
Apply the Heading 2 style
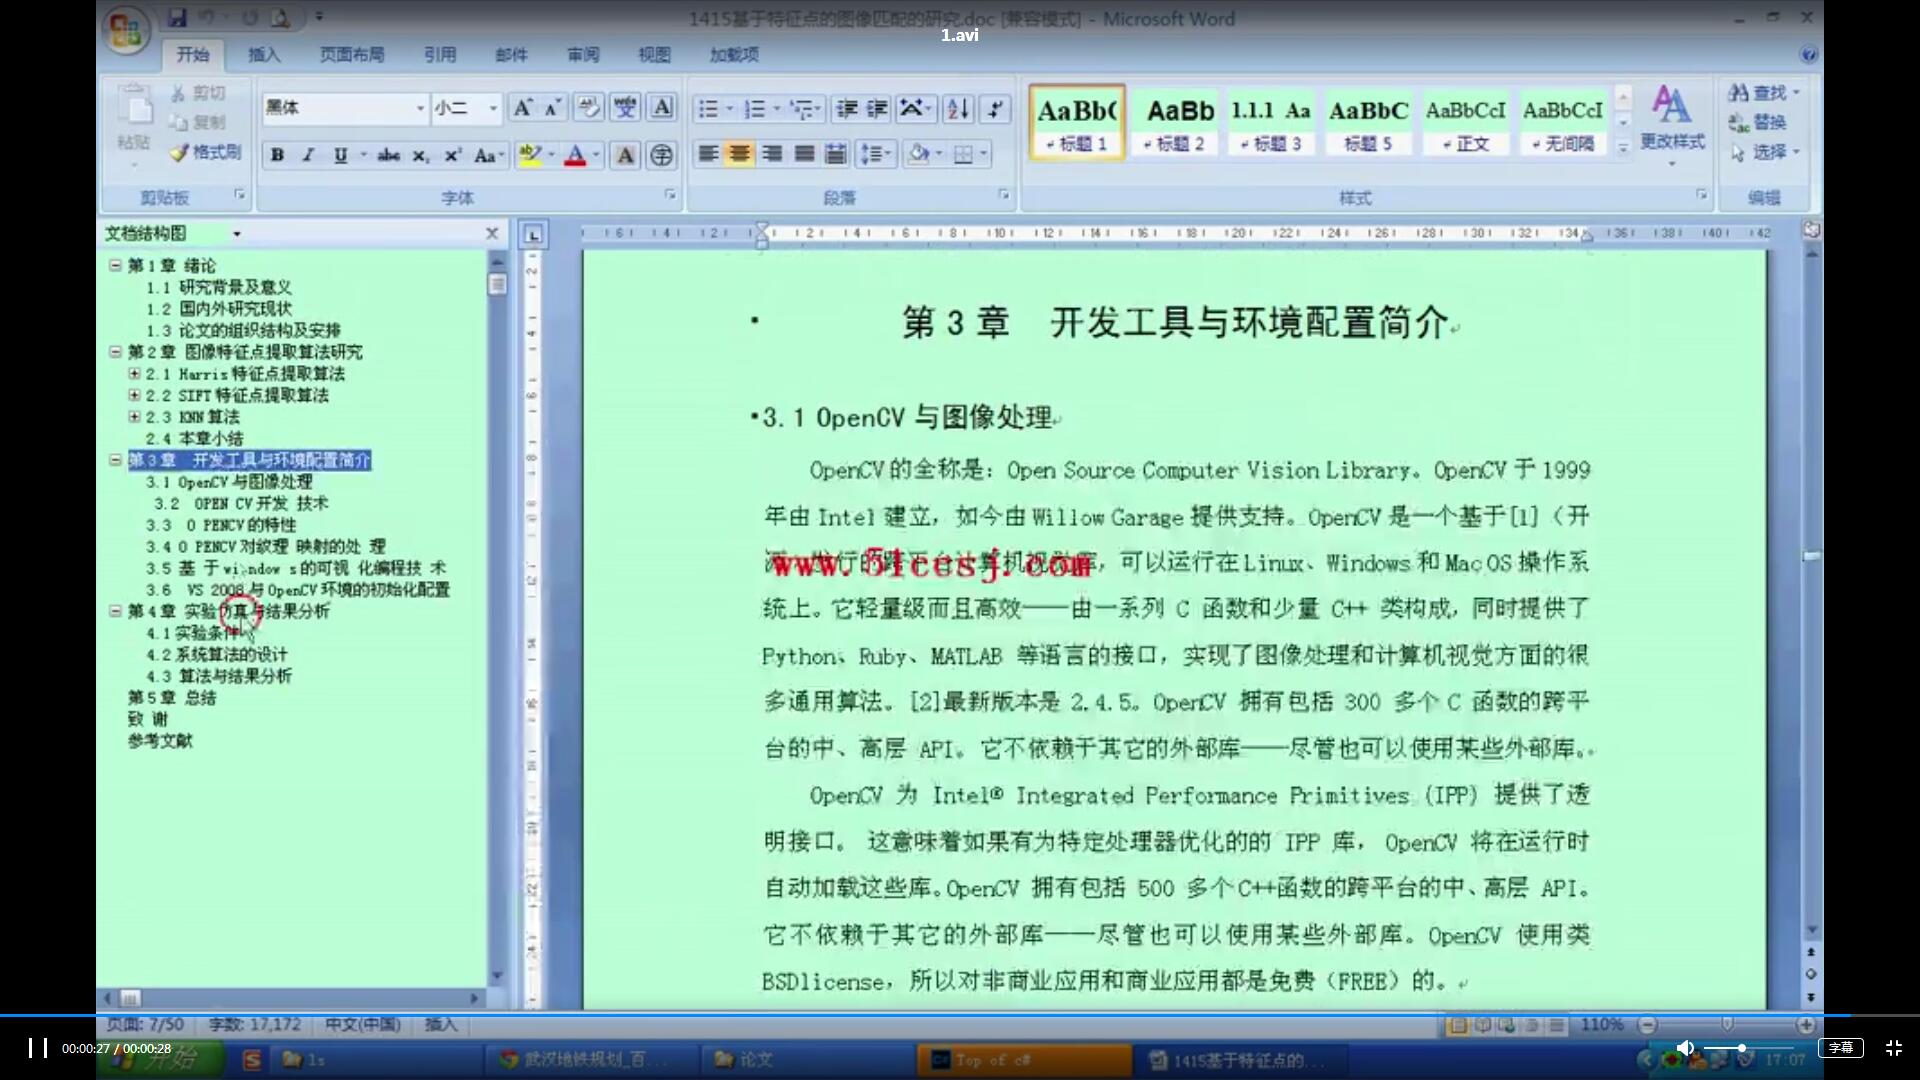tap(1175, 122)
